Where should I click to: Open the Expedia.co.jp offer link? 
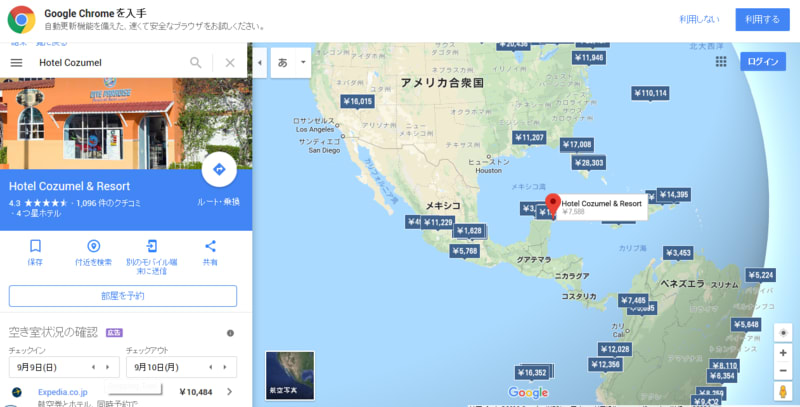point(63,392)
